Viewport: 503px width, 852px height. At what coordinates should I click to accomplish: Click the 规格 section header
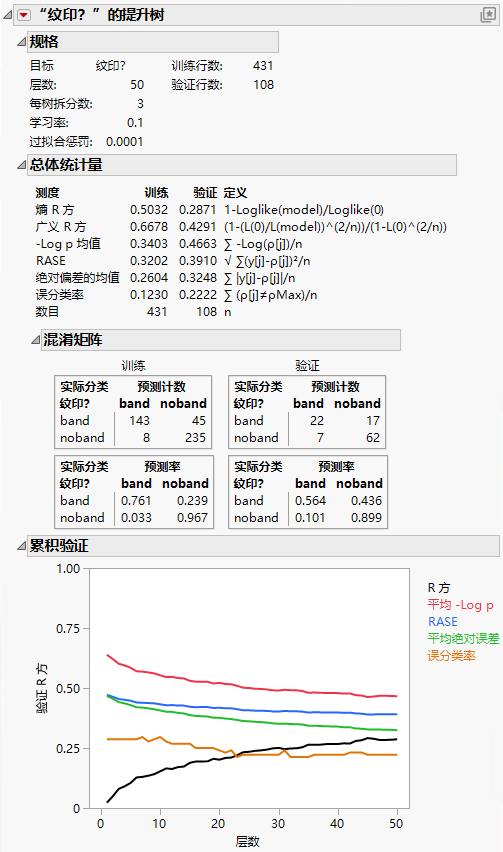[x=153, y=42]
